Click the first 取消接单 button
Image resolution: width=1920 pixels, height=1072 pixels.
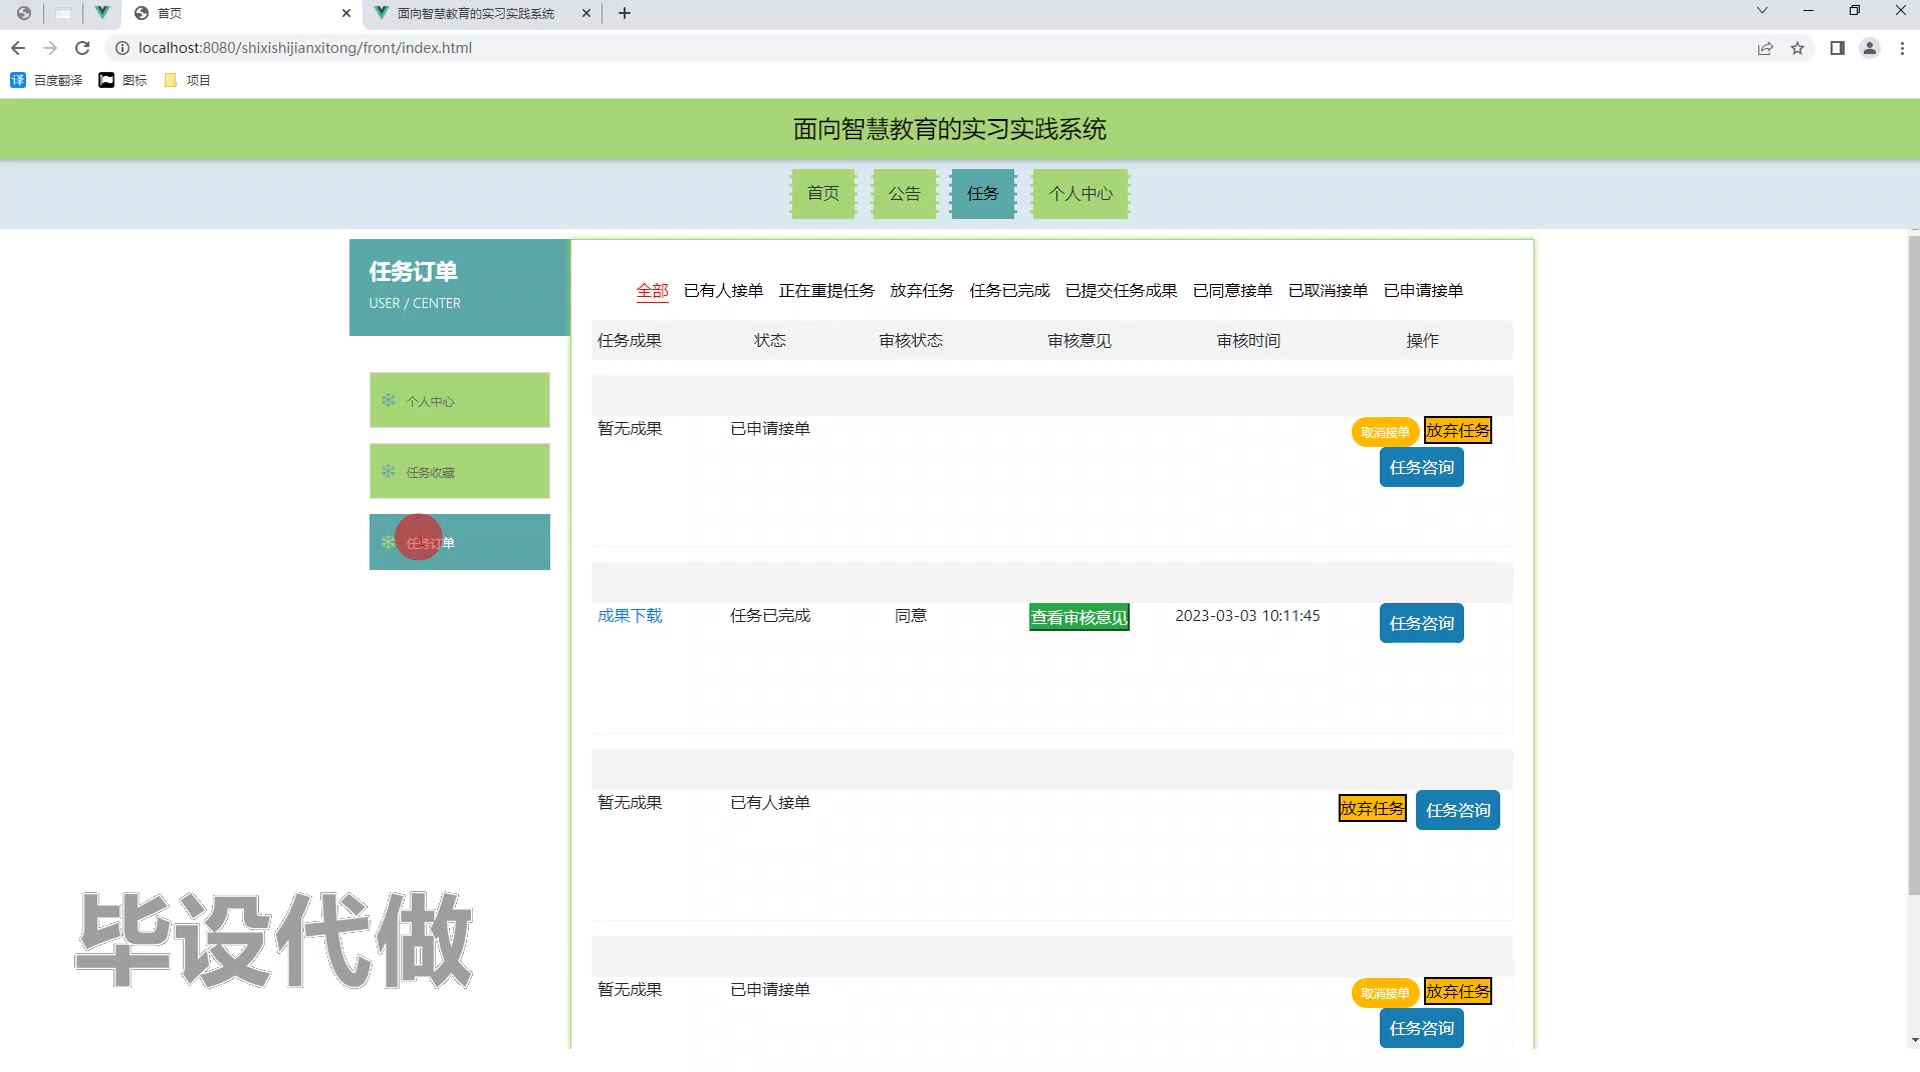1384,432
